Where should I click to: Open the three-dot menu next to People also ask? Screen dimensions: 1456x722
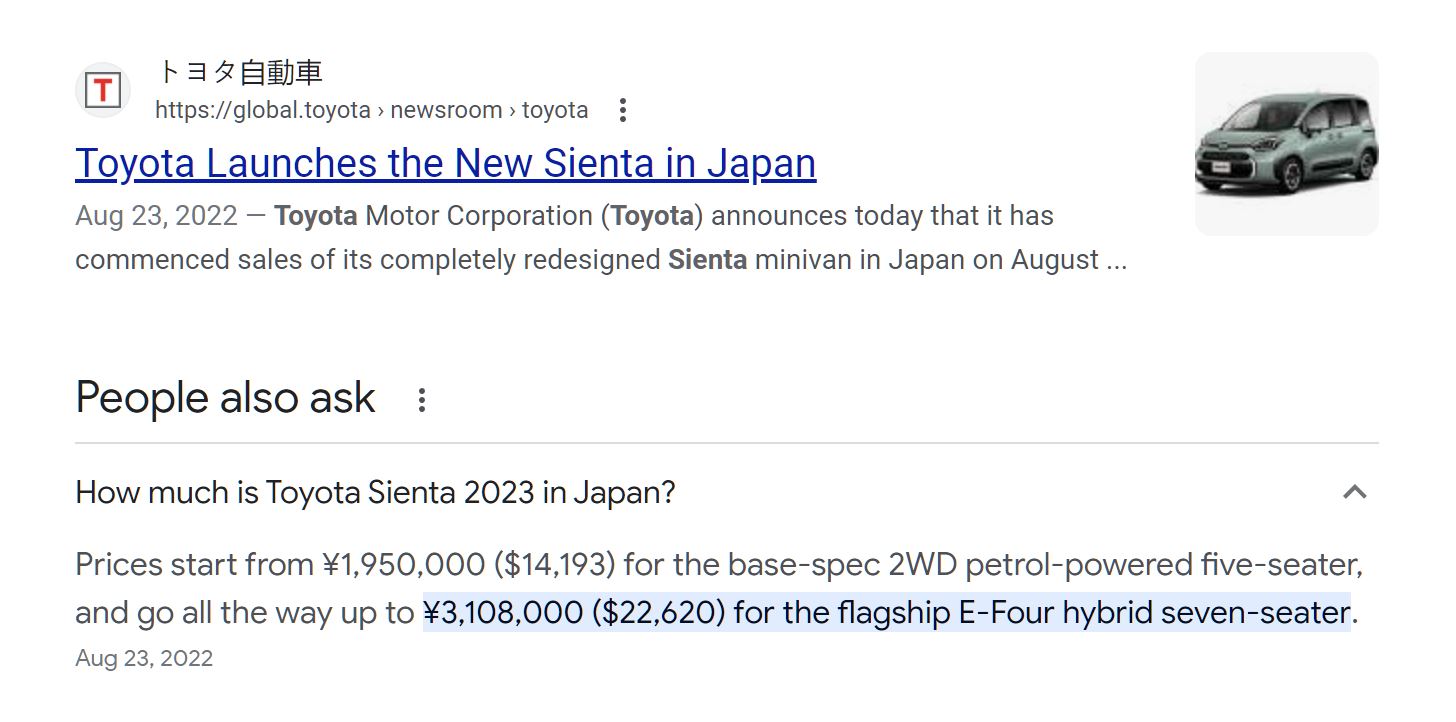[422, 400]
